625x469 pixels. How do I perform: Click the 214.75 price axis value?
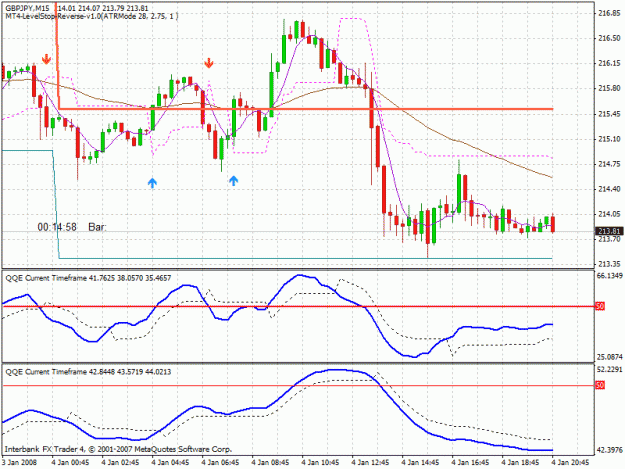click(x=609, y=164)
